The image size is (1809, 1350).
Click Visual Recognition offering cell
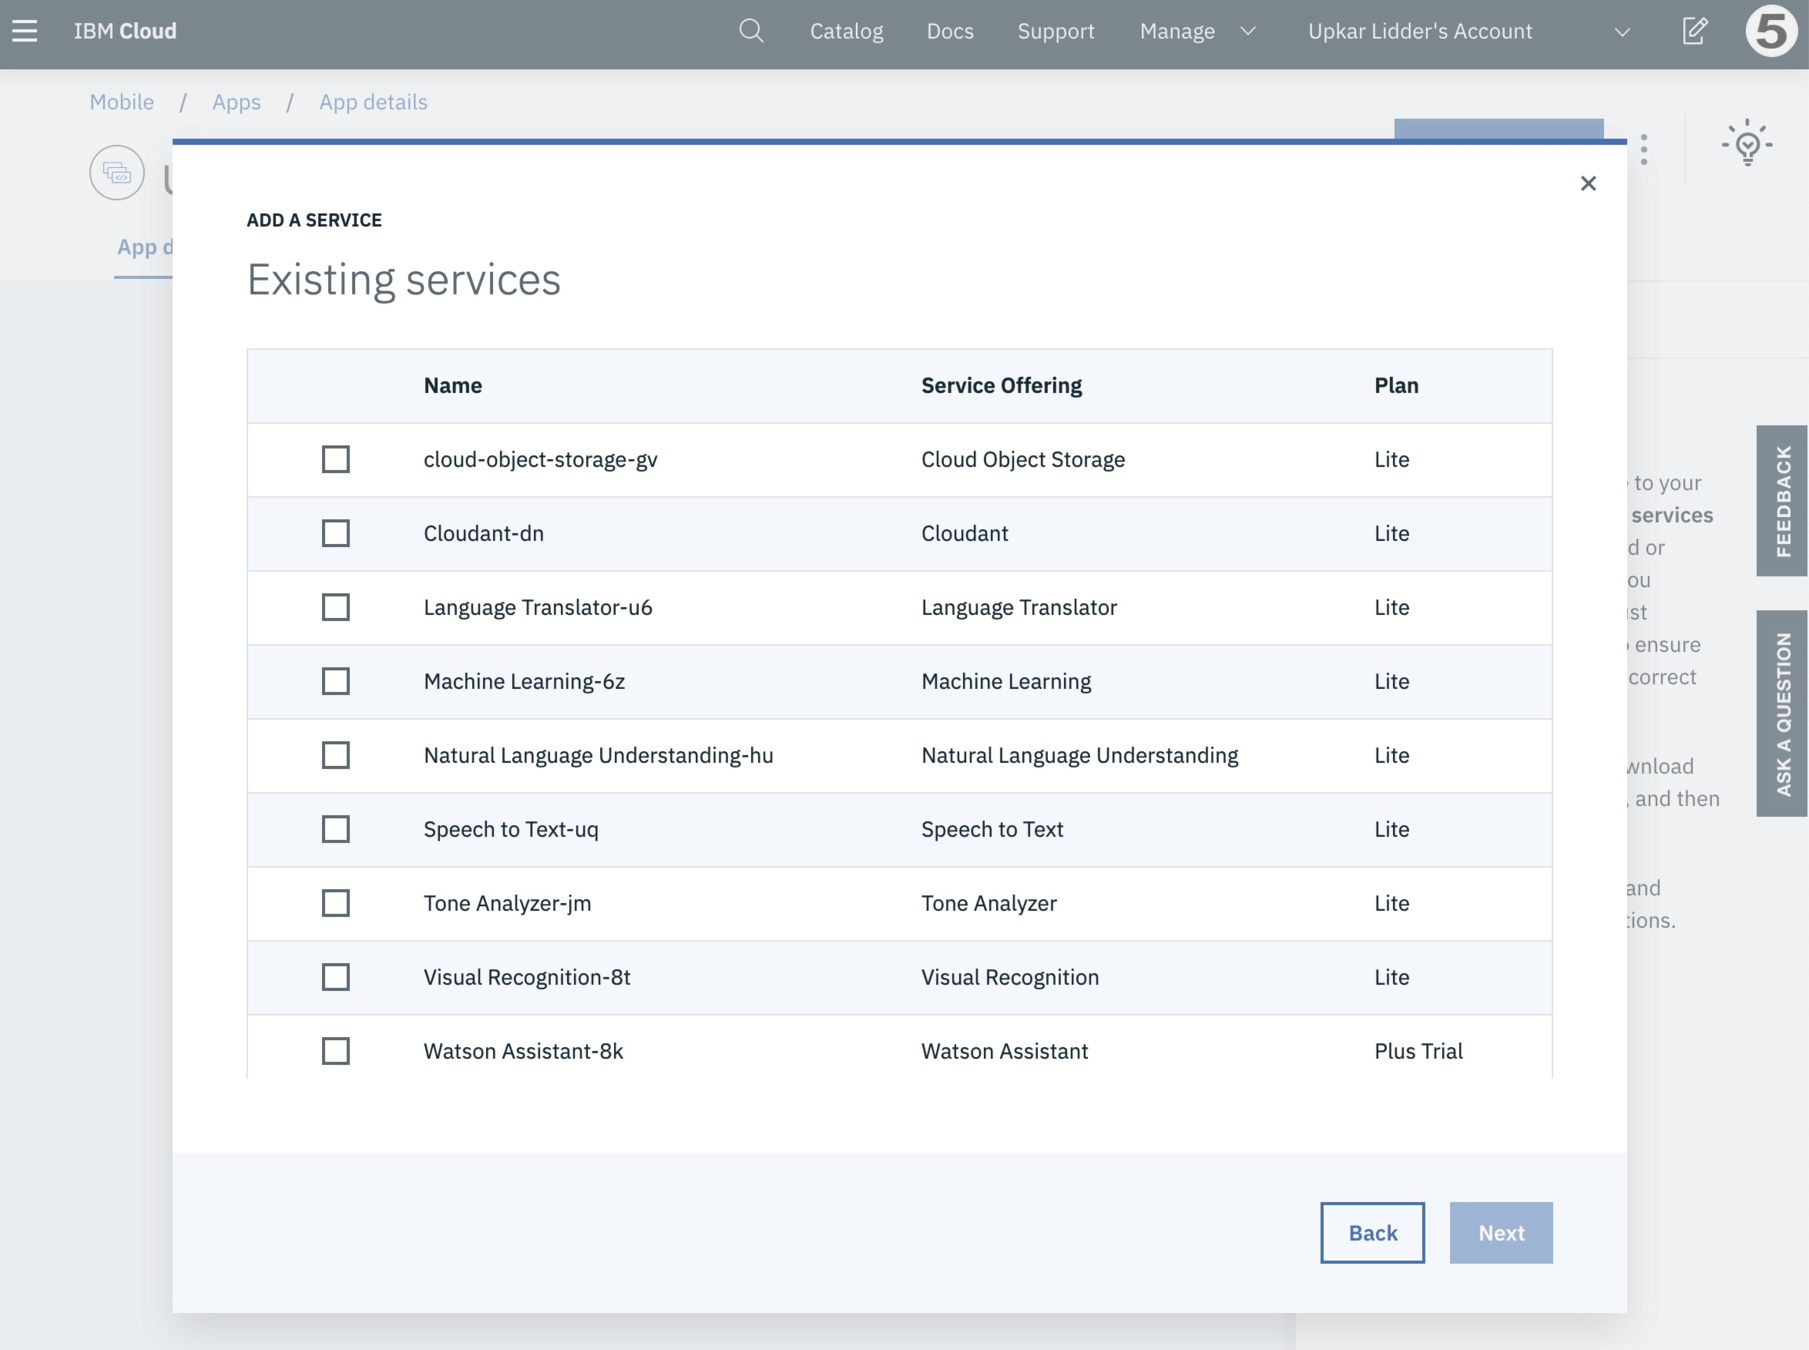tap(1010, 977)
